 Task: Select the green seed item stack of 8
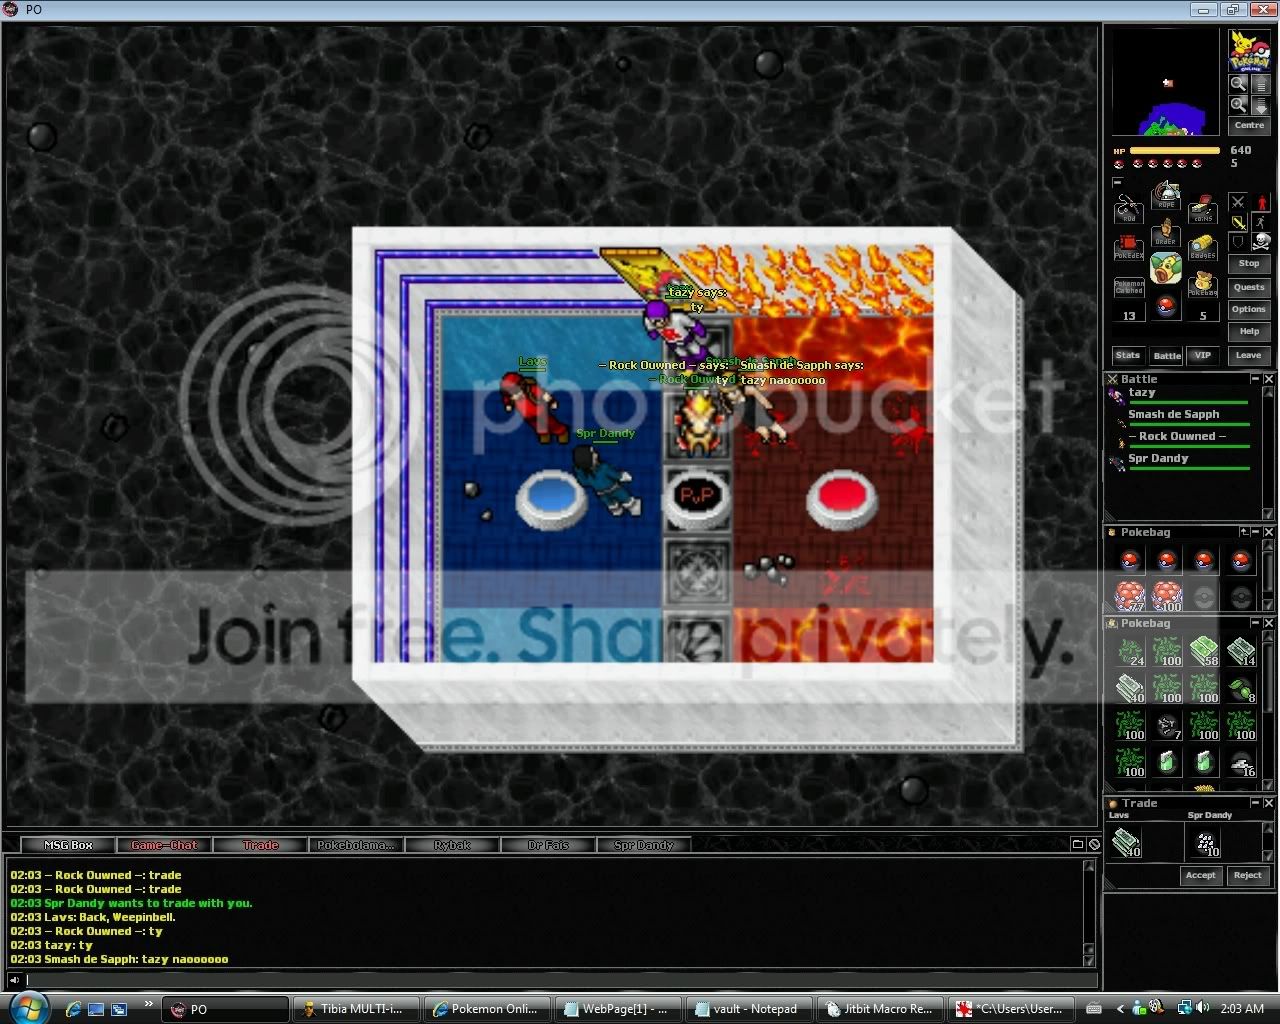click(1241, 689)
